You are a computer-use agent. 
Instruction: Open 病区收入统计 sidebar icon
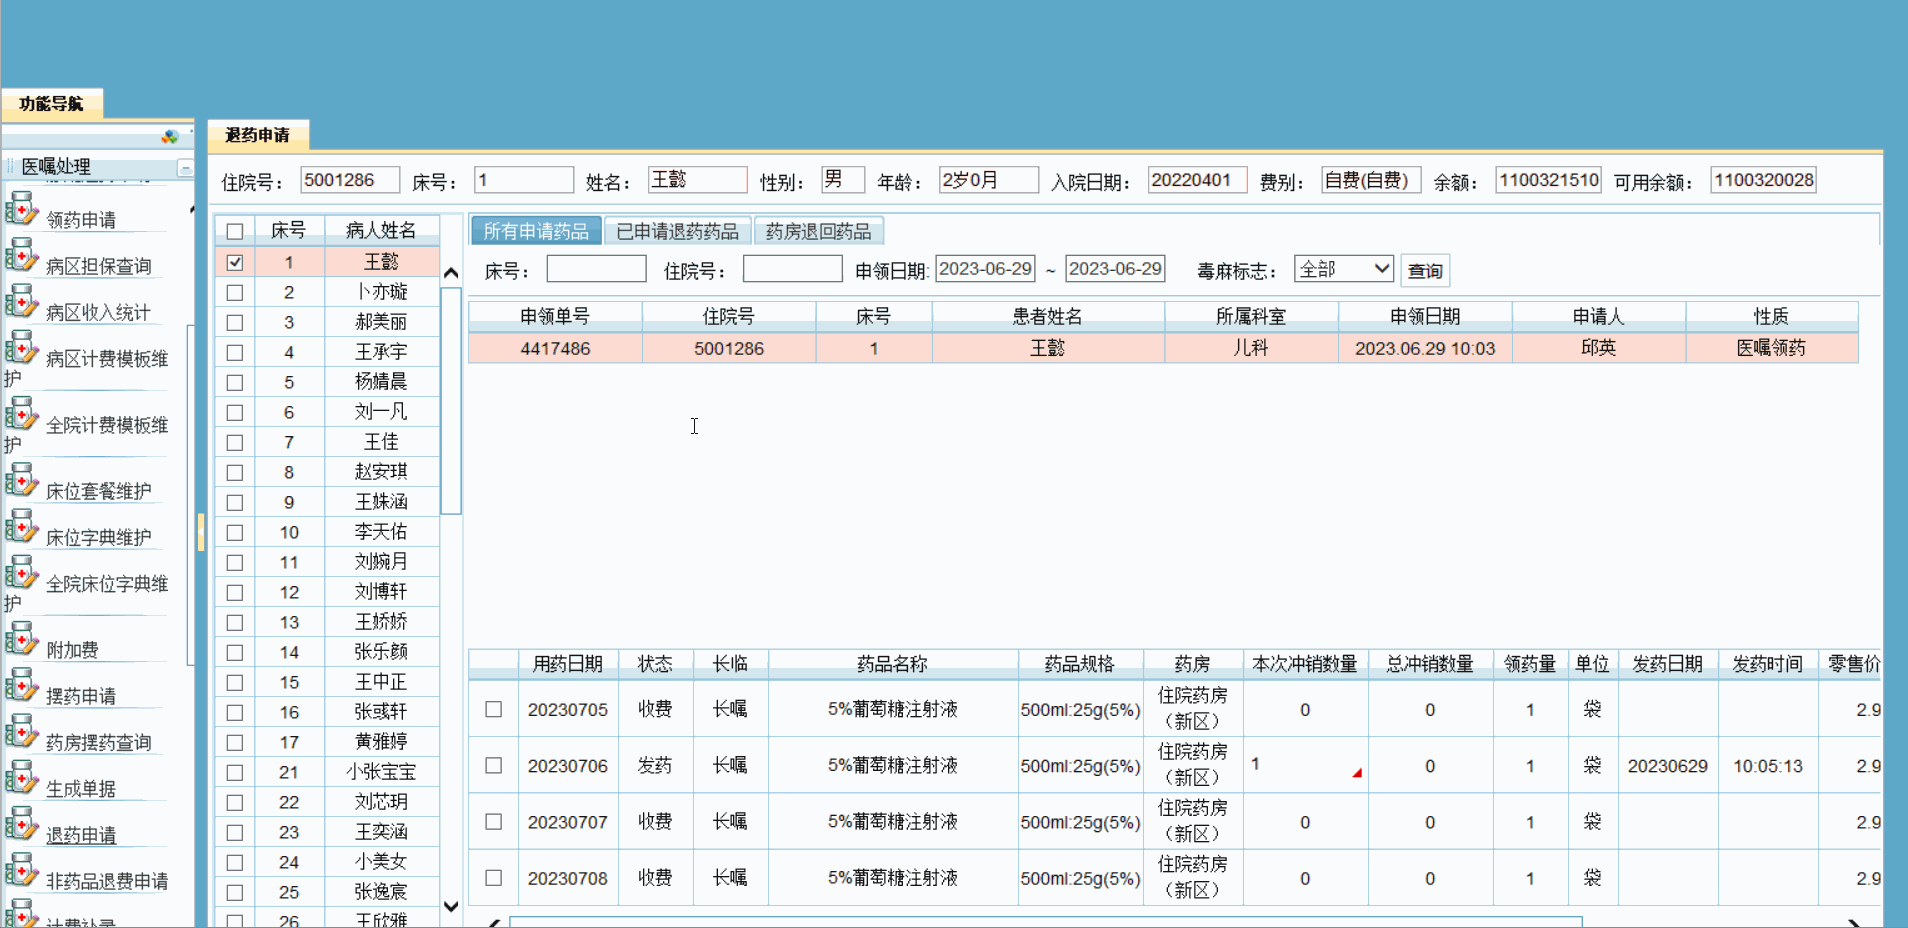click(x=21, y=302)
